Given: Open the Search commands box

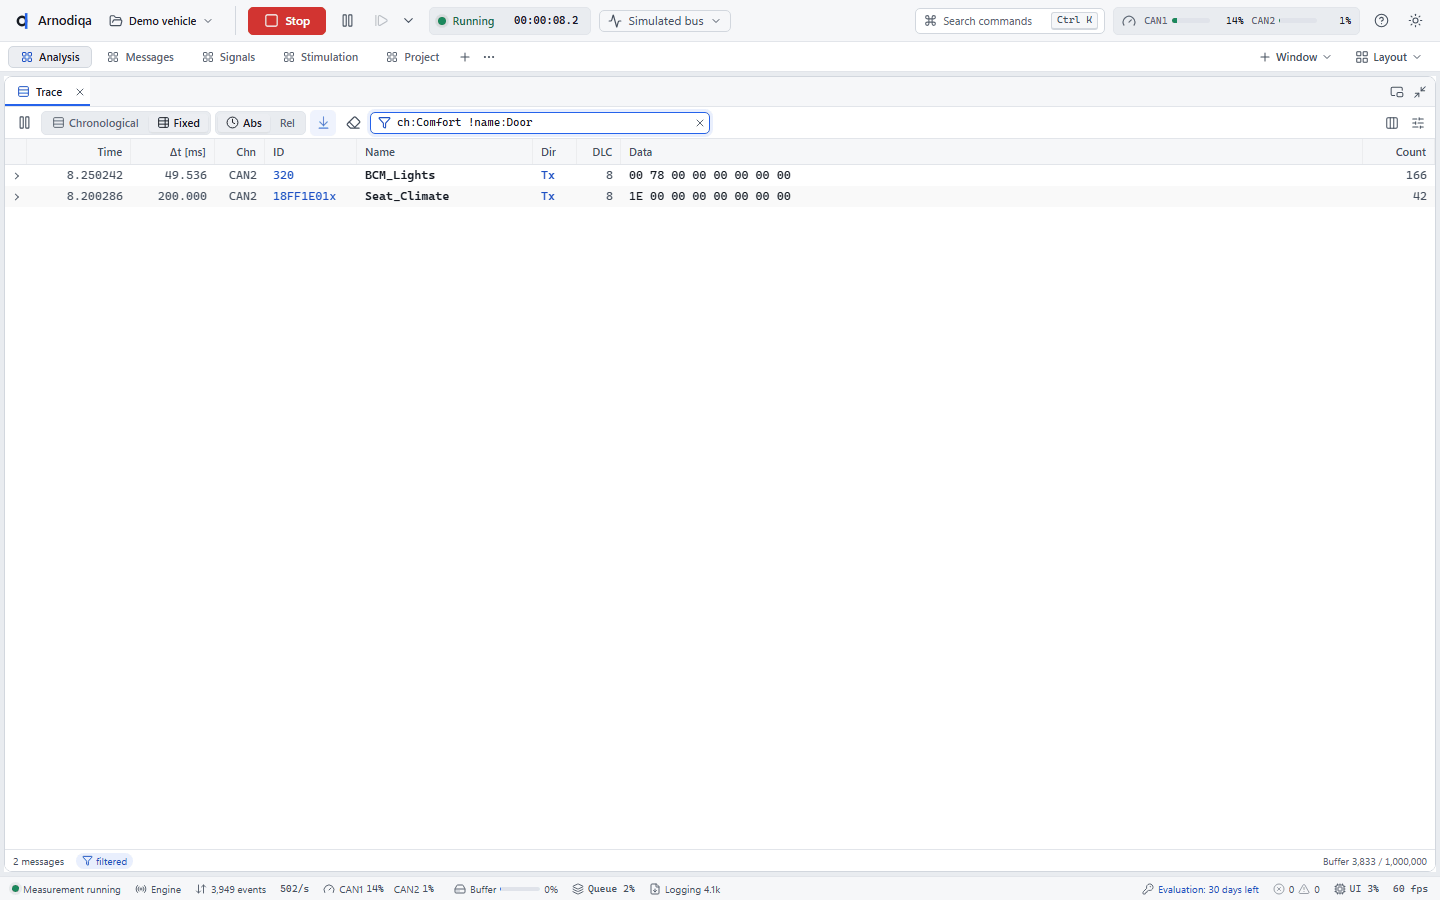Looking at the screenshot, I should pyautogui.click(x=1010, y=21).
